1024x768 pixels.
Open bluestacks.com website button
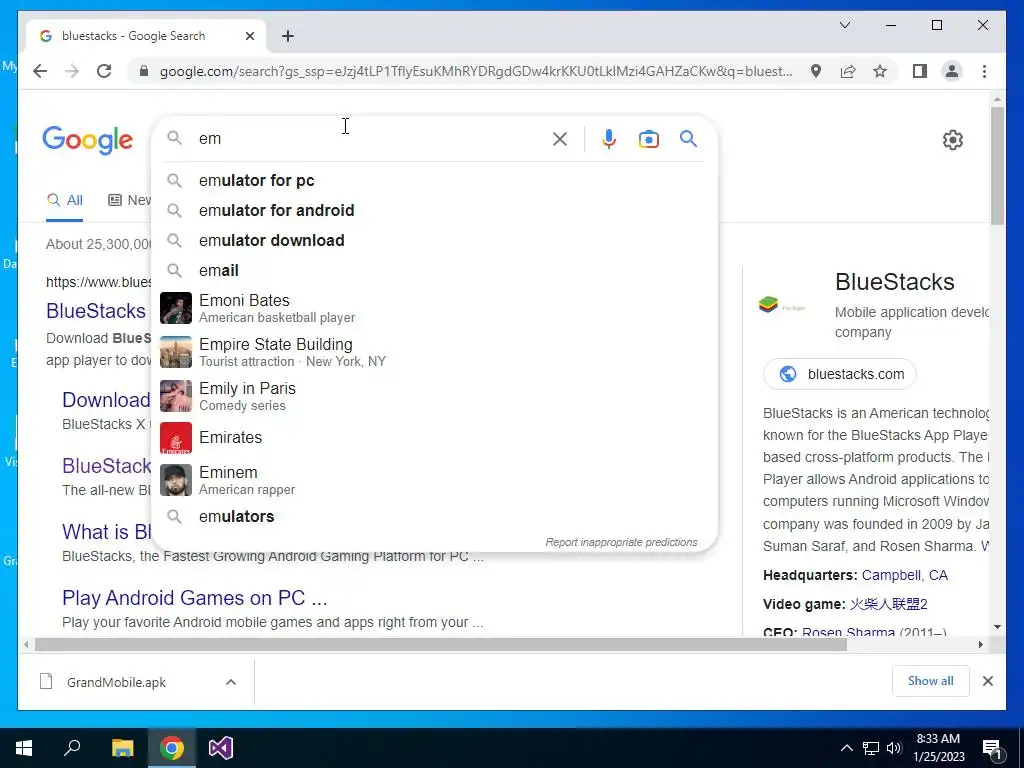pos(840,374)
